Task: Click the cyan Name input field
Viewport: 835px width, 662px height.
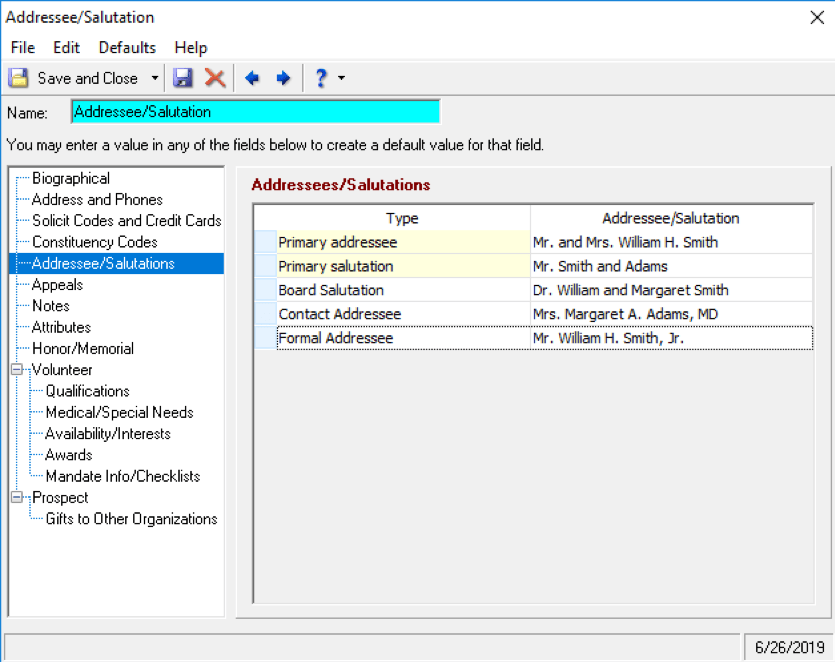Action: click(256, 112)
